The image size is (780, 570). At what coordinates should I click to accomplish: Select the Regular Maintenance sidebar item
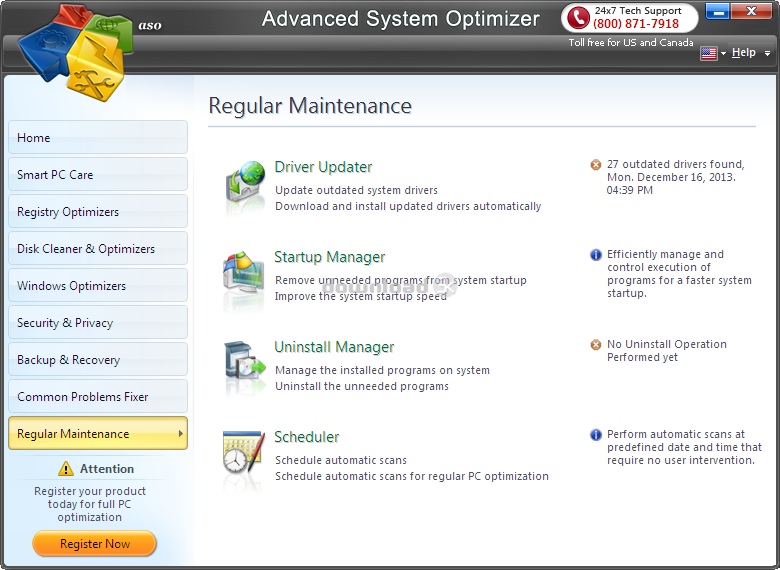coord(98,433)
